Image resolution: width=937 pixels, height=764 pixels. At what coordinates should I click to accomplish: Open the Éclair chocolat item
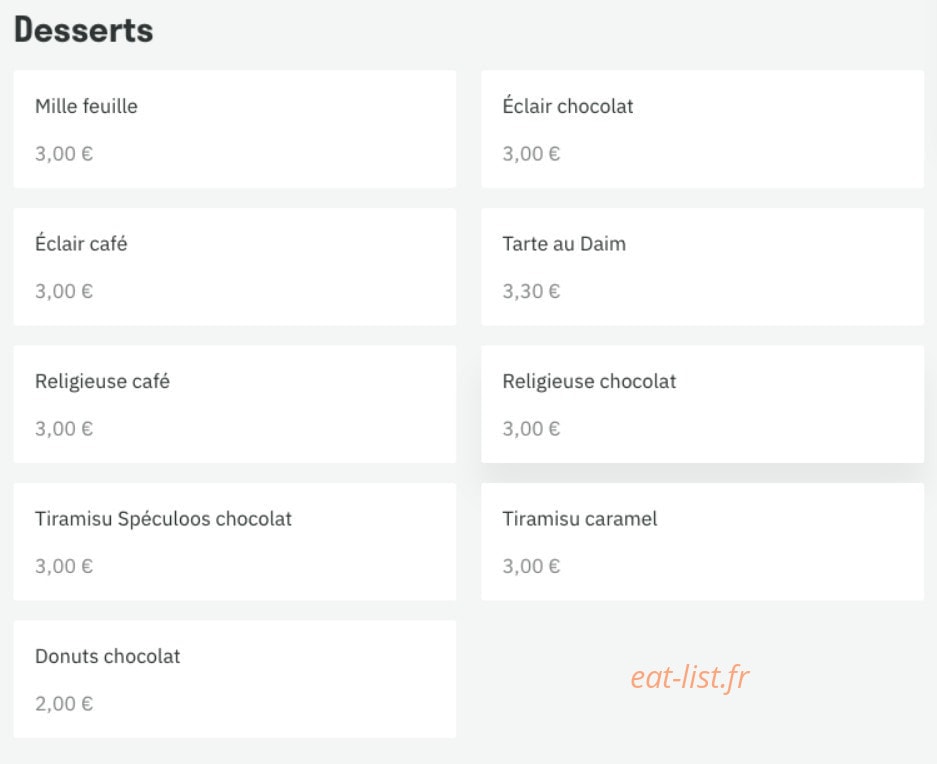tap(702, 129)
